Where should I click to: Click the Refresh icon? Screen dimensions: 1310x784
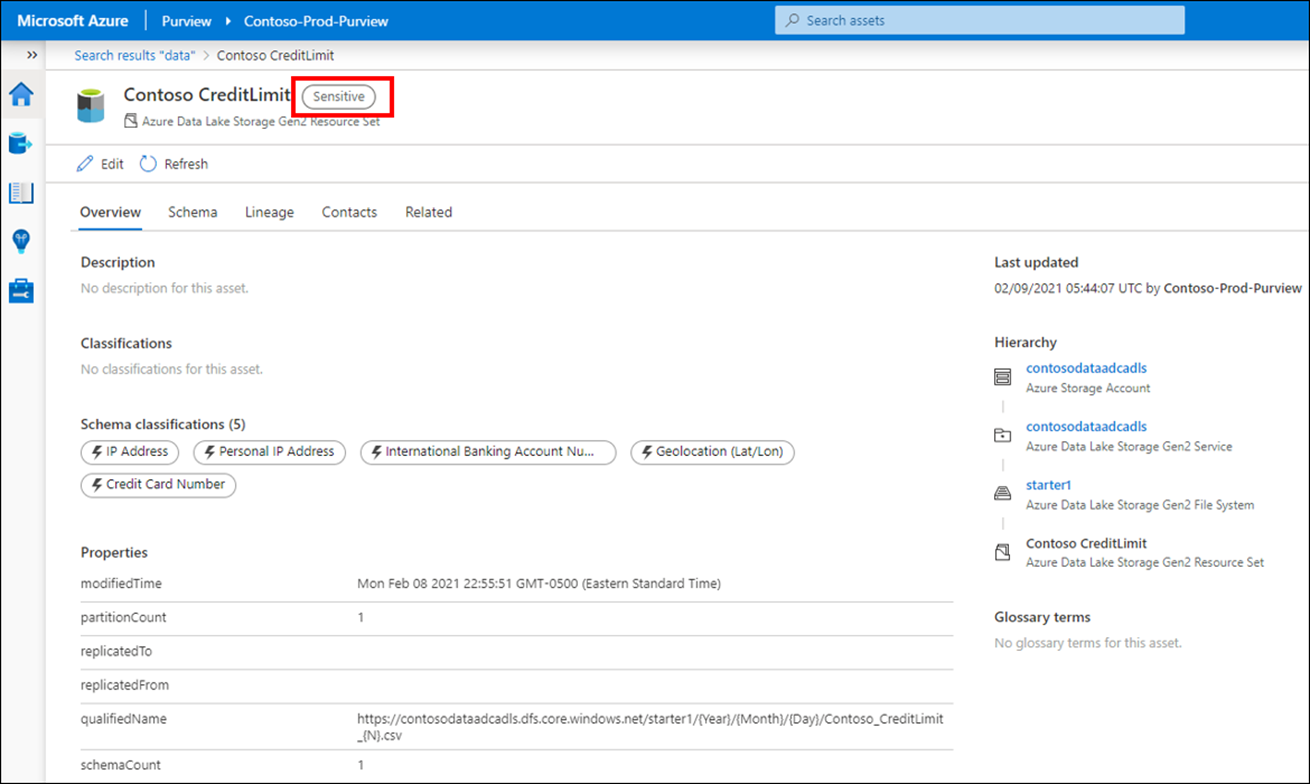pos(146,163)
